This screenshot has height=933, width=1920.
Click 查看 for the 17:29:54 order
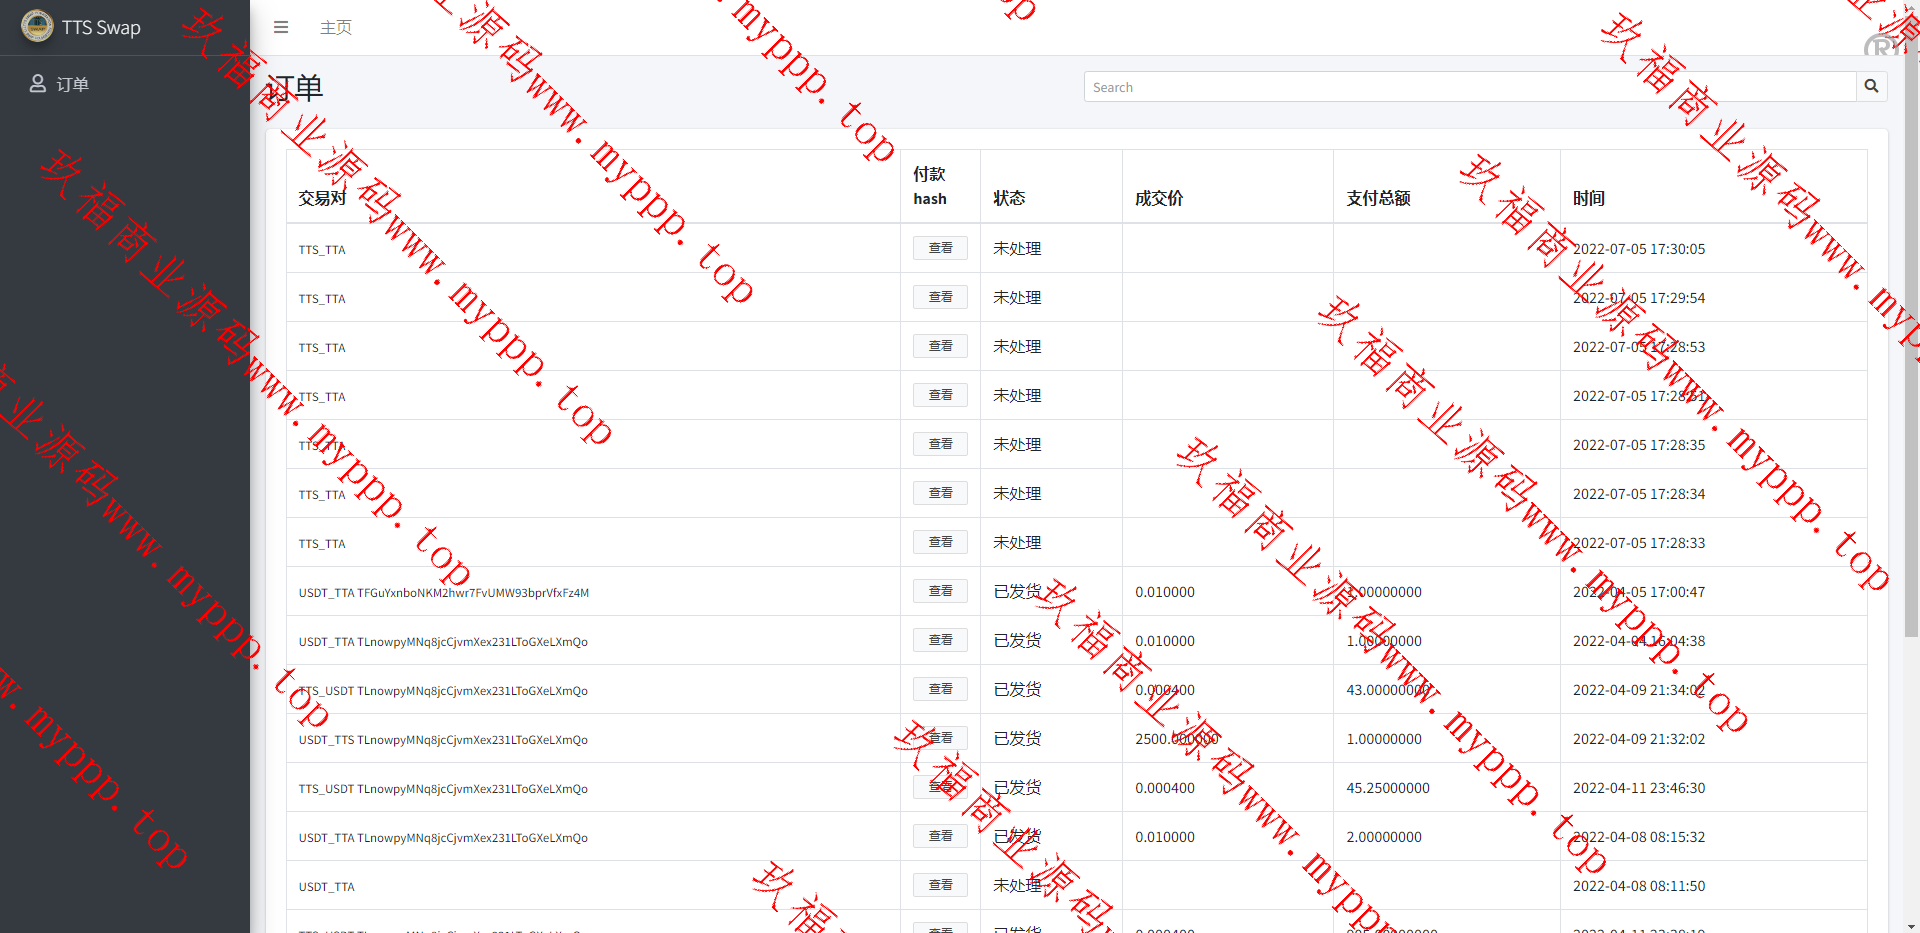pyautogui.click(x=940, y=297)
